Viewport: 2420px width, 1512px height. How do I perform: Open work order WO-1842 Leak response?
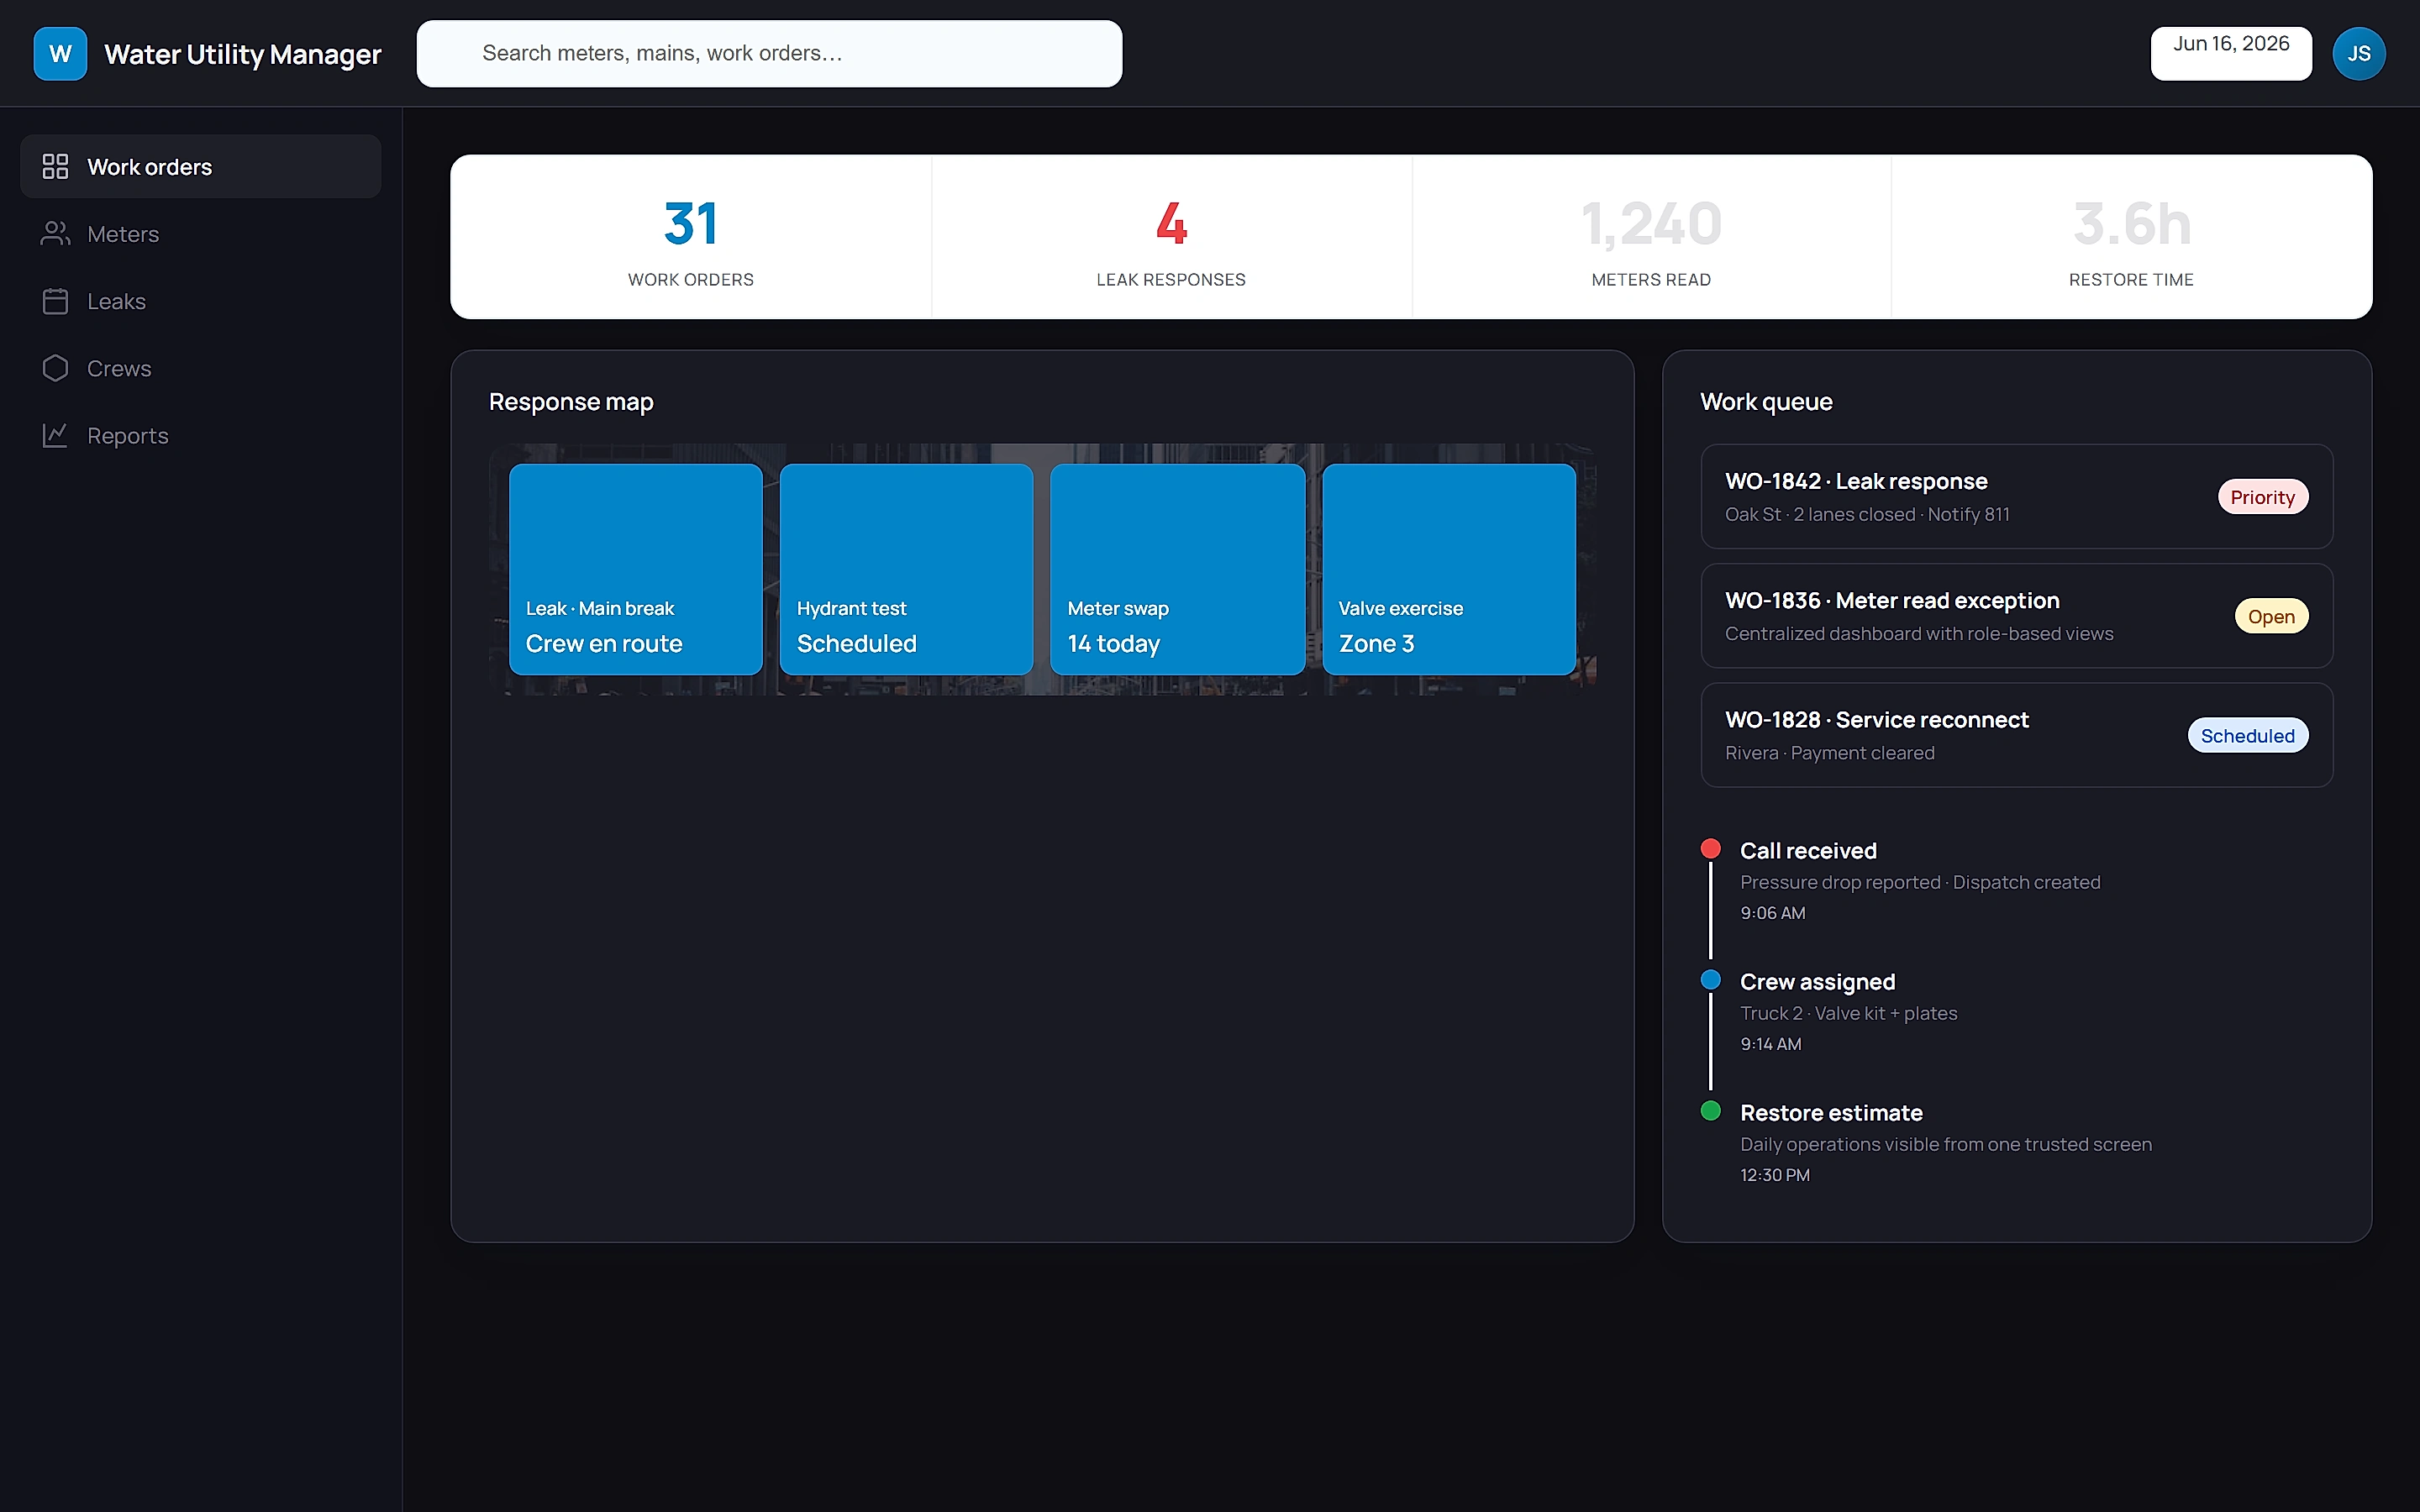click(x=2016, y=496)
